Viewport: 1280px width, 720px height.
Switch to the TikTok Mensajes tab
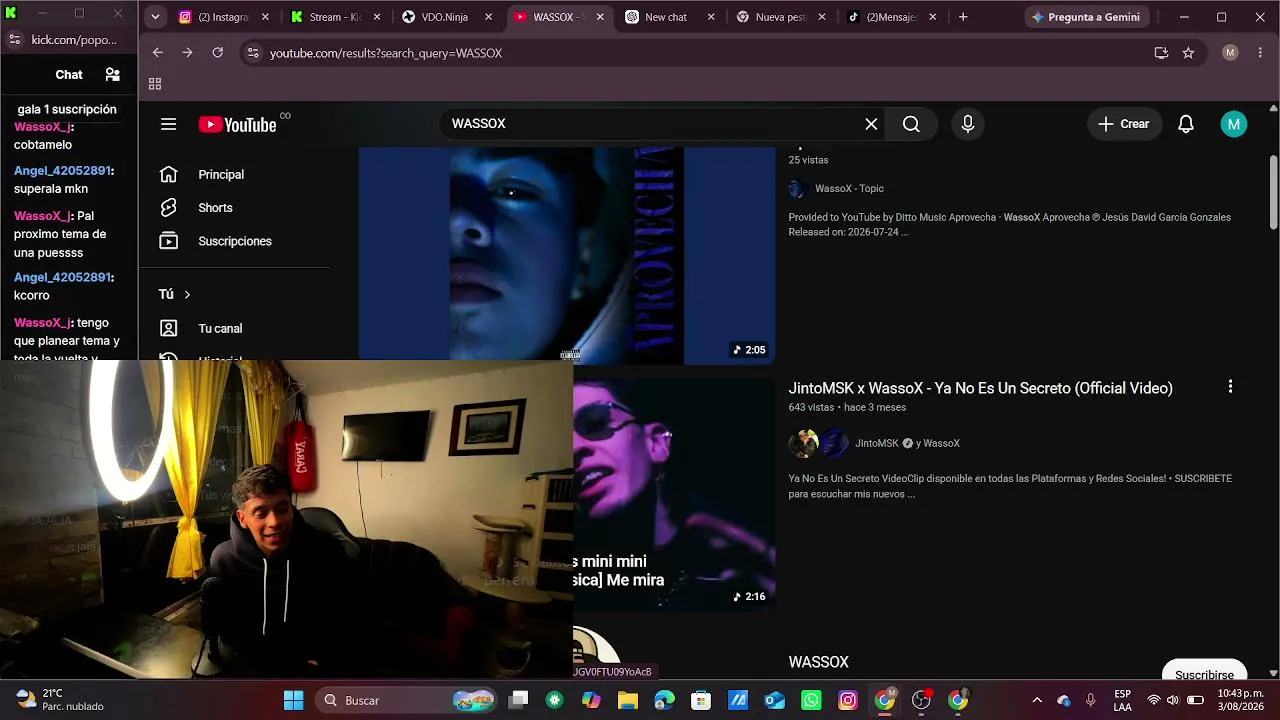(892, 17)
